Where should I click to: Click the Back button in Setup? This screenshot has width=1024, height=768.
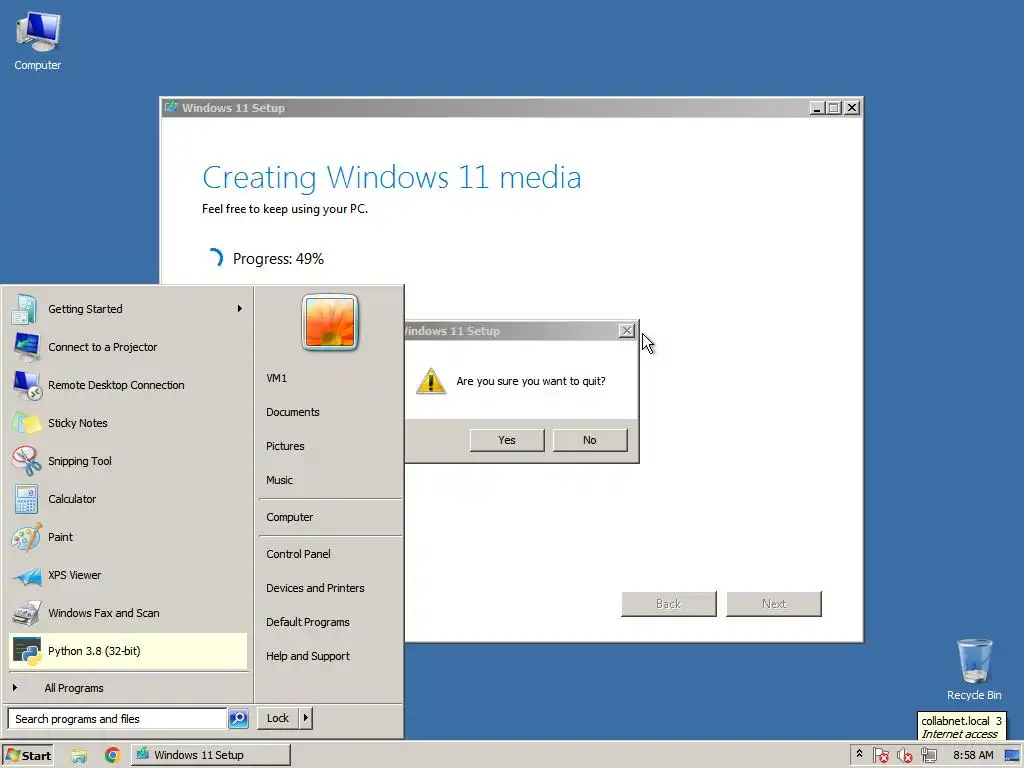(669, 604)
